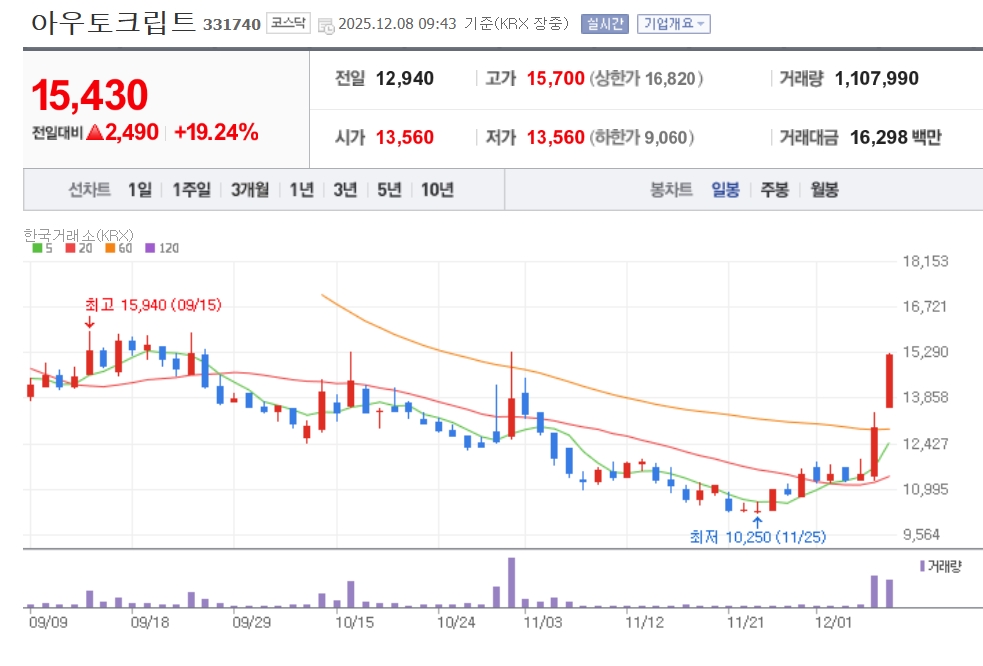Switch to 월봉 monthly candle chart
This screenshot has width=983, height=666.
click(x=824, y=189)
